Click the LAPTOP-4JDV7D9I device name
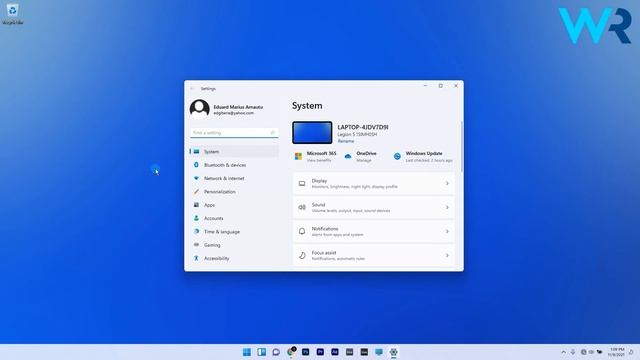Image resolution: width=640 pixels, height=360 pixels. [x=363, y=127]
